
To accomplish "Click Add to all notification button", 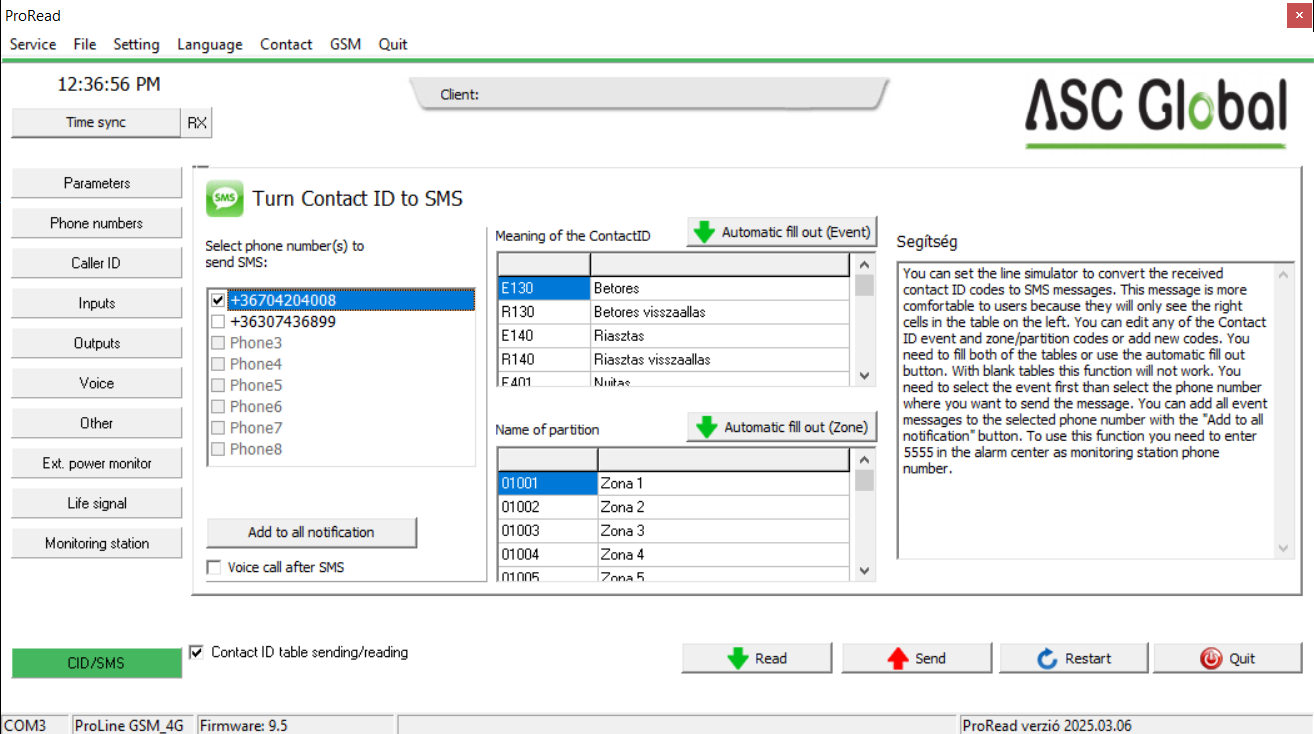I will 311,532.
